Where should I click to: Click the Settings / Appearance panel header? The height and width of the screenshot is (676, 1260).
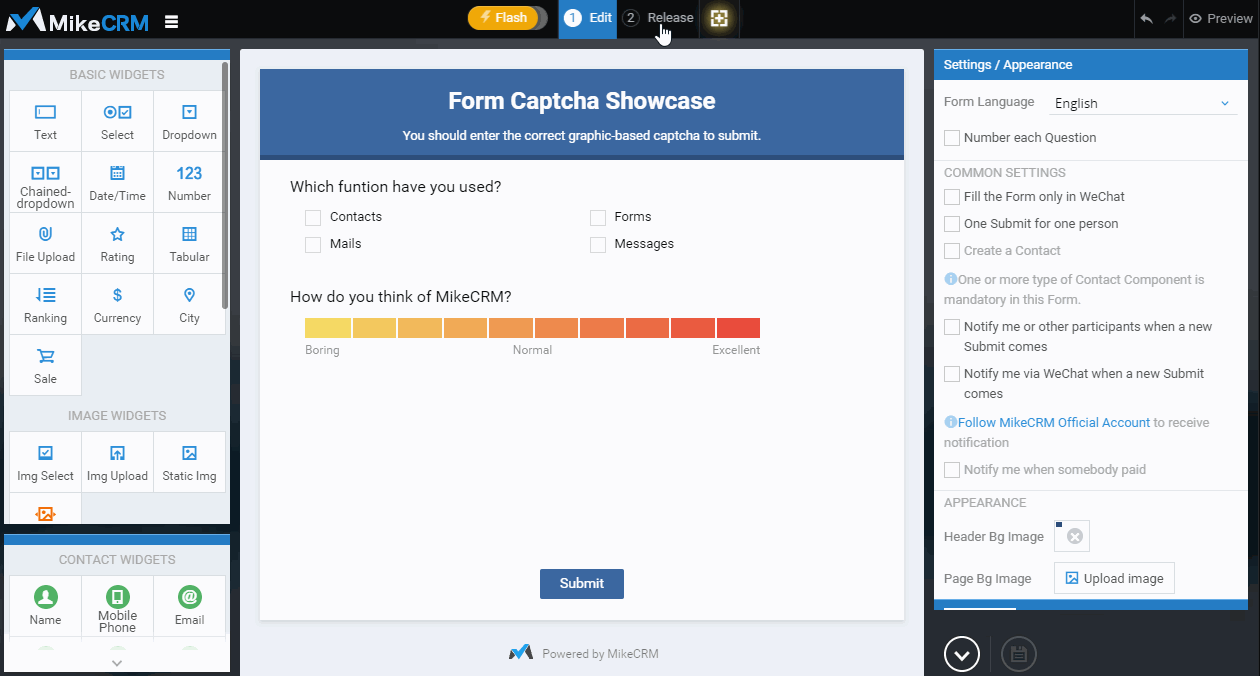click(1091, 65)
